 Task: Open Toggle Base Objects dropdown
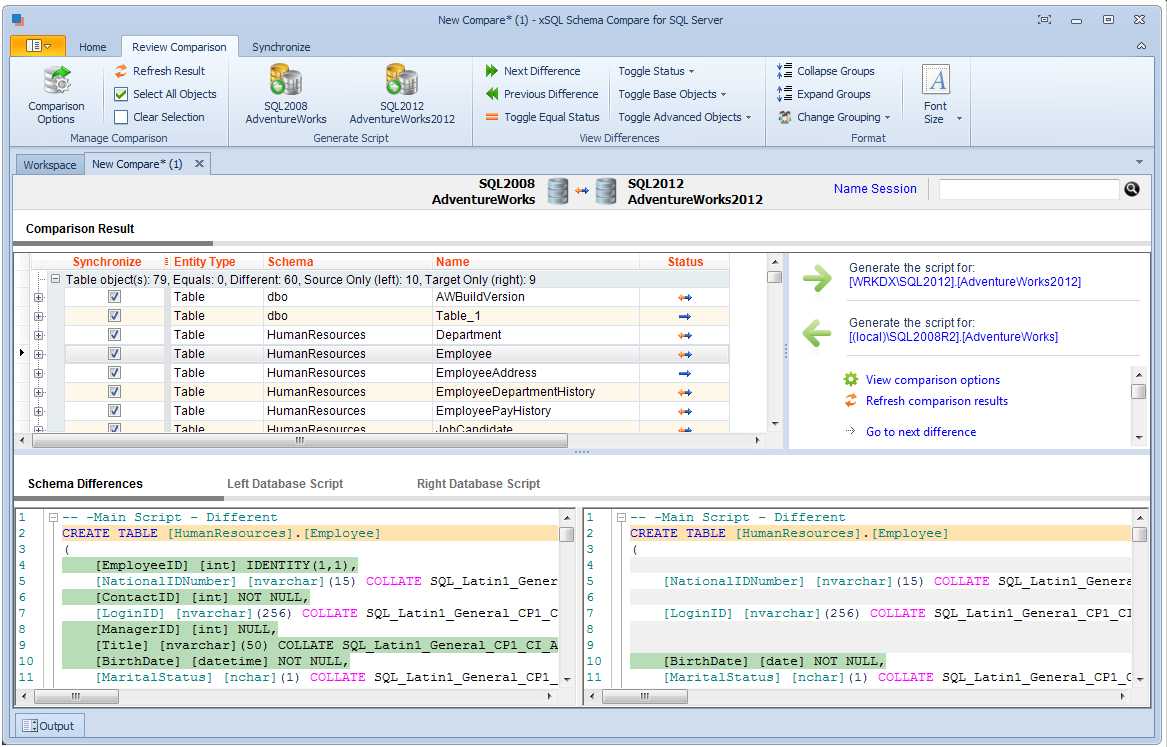tap(671, 94)
